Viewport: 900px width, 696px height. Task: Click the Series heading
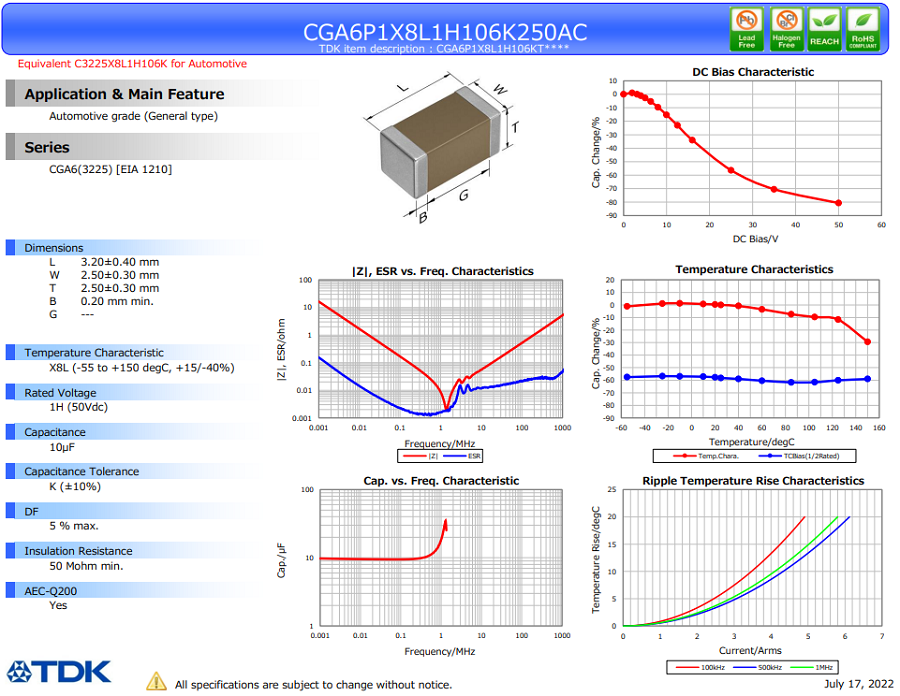pyautogui.click(x=46, y=147)
